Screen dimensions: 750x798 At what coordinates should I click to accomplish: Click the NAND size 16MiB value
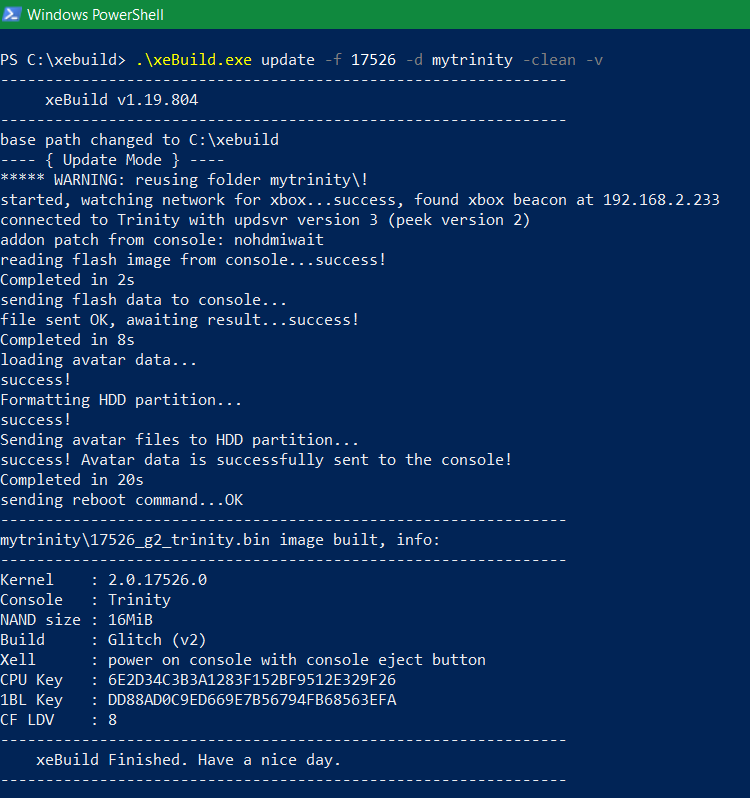click(130, 620)
